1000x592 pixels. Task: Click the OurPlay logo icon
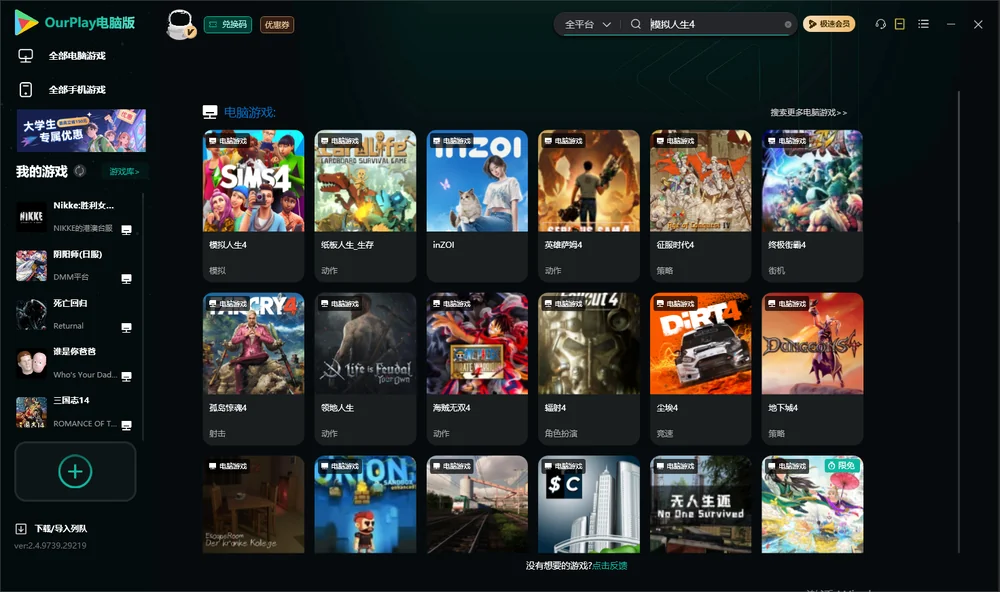tap(26, 22)
